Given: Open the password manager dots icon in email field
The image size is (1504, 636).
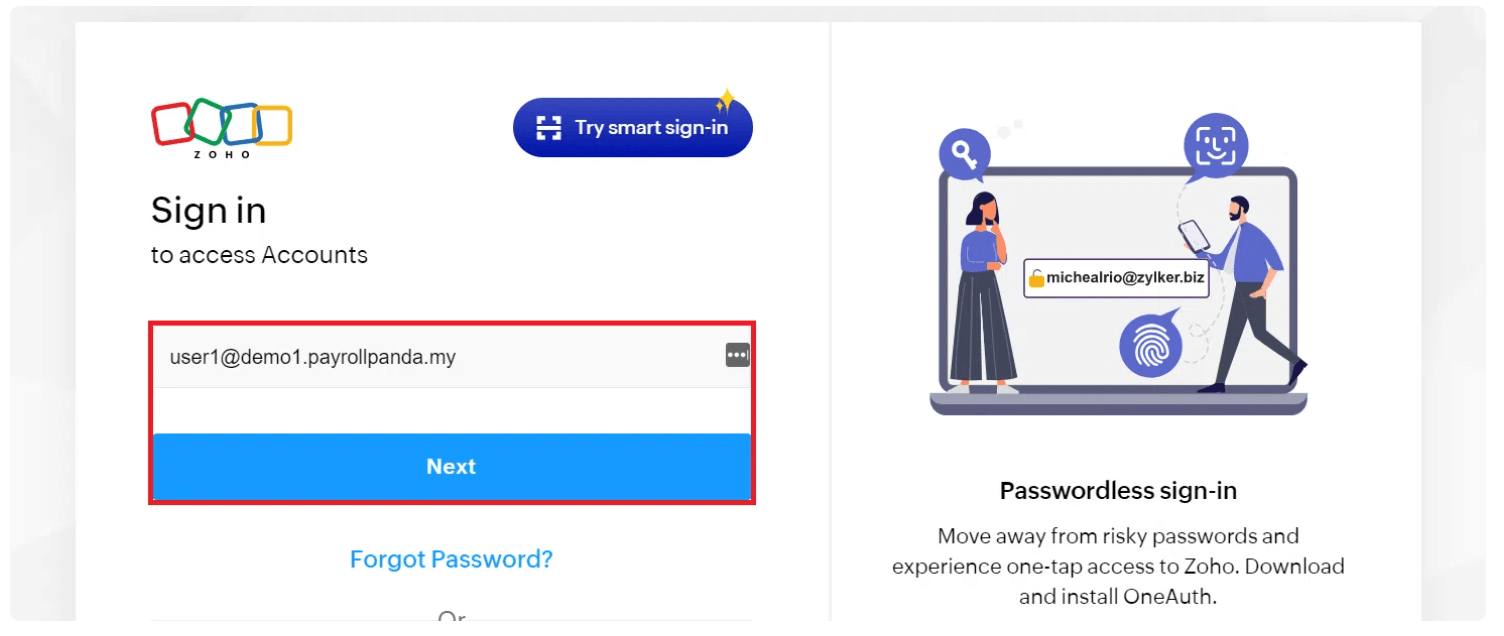Looking at the screenshot, I should pos(737,355).
